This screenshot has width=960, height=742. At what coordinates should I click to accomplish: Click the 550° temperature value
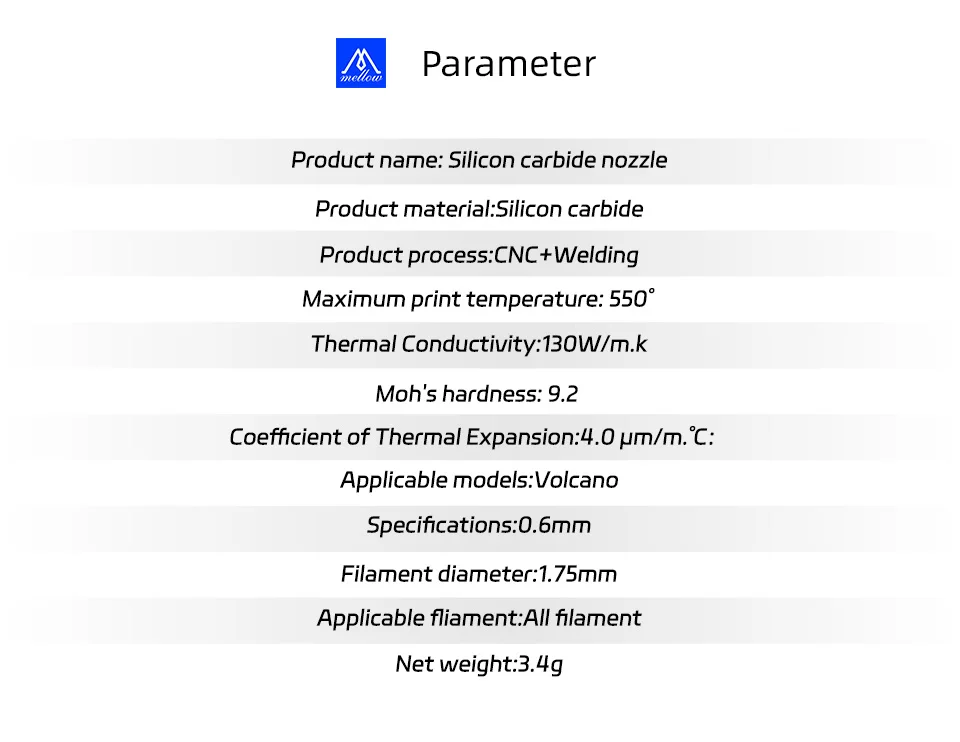click(x=632, y=299)
